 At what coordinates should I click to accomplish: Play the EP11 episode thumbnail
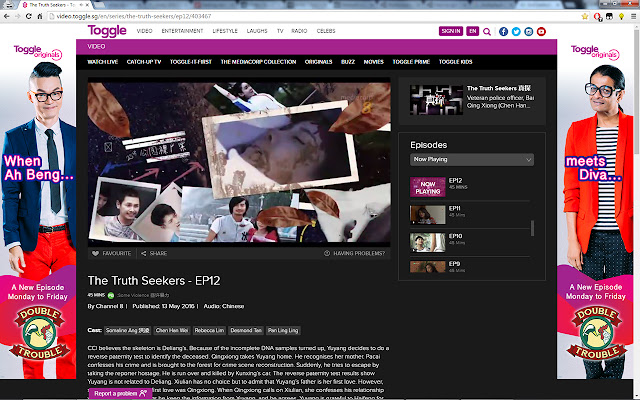coord(428,215)
